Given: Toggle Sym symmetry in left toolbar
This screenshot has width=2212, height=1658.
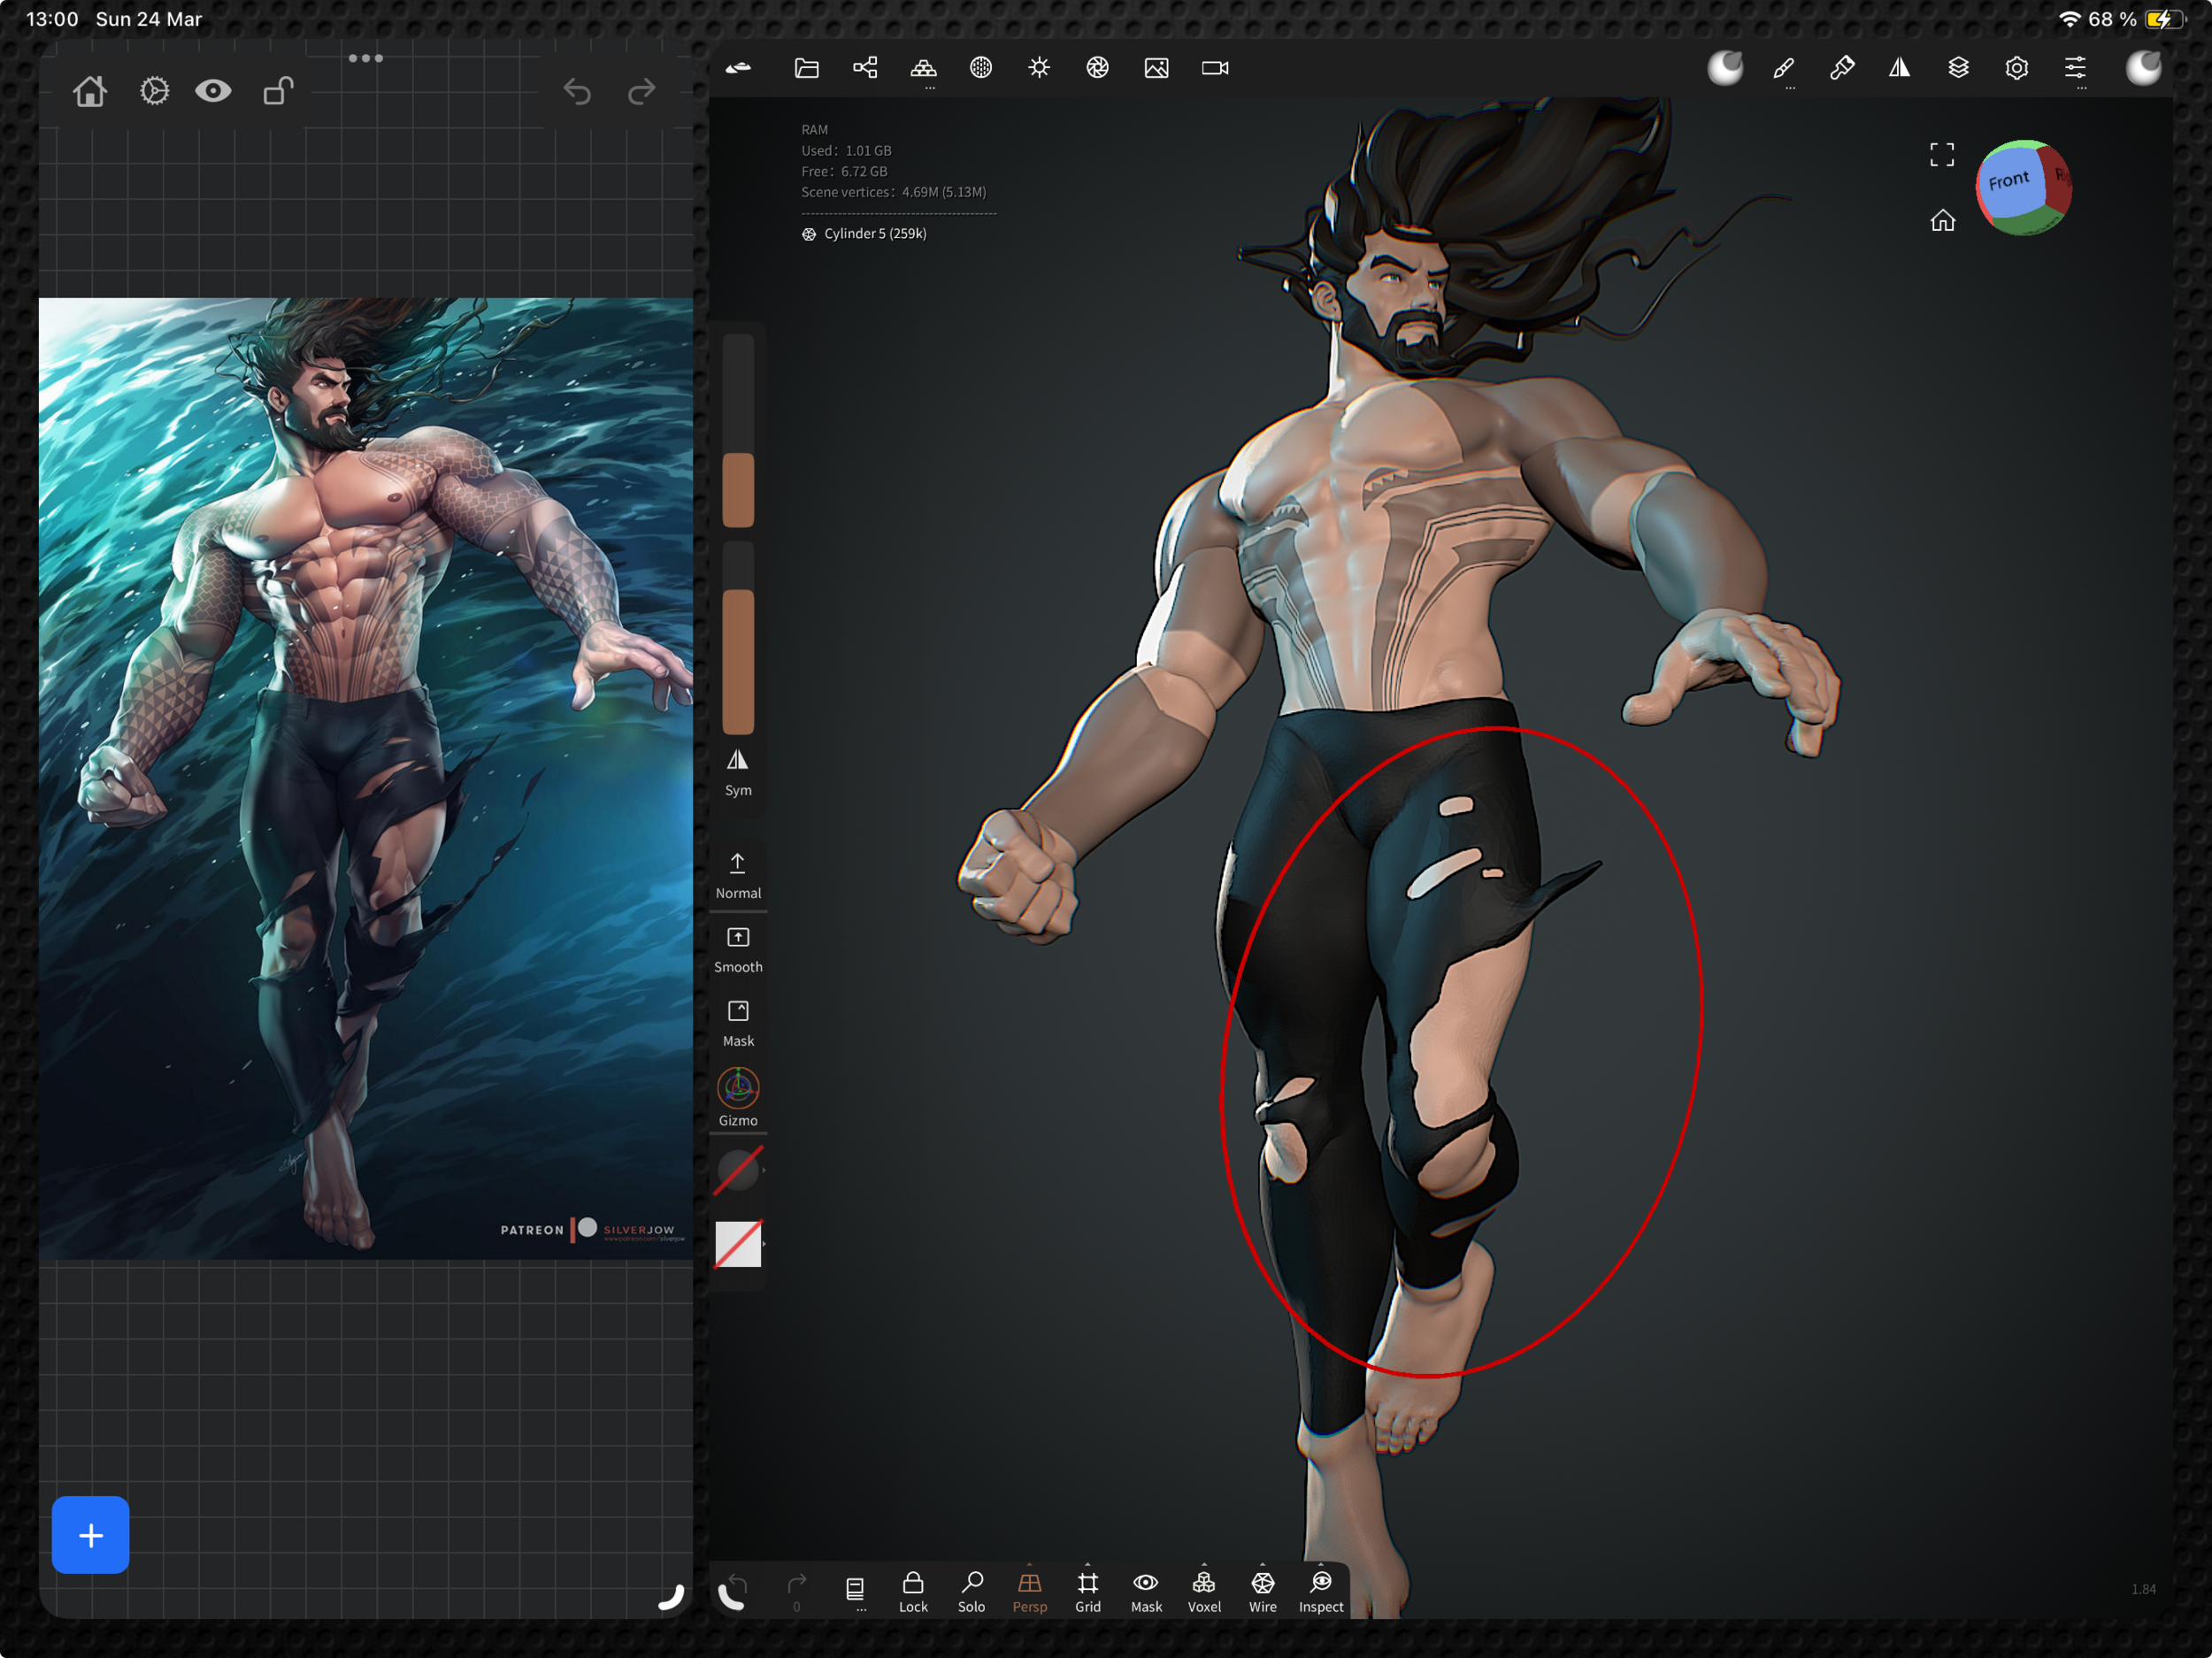Looking at the screenshot, I should (738, 771).
